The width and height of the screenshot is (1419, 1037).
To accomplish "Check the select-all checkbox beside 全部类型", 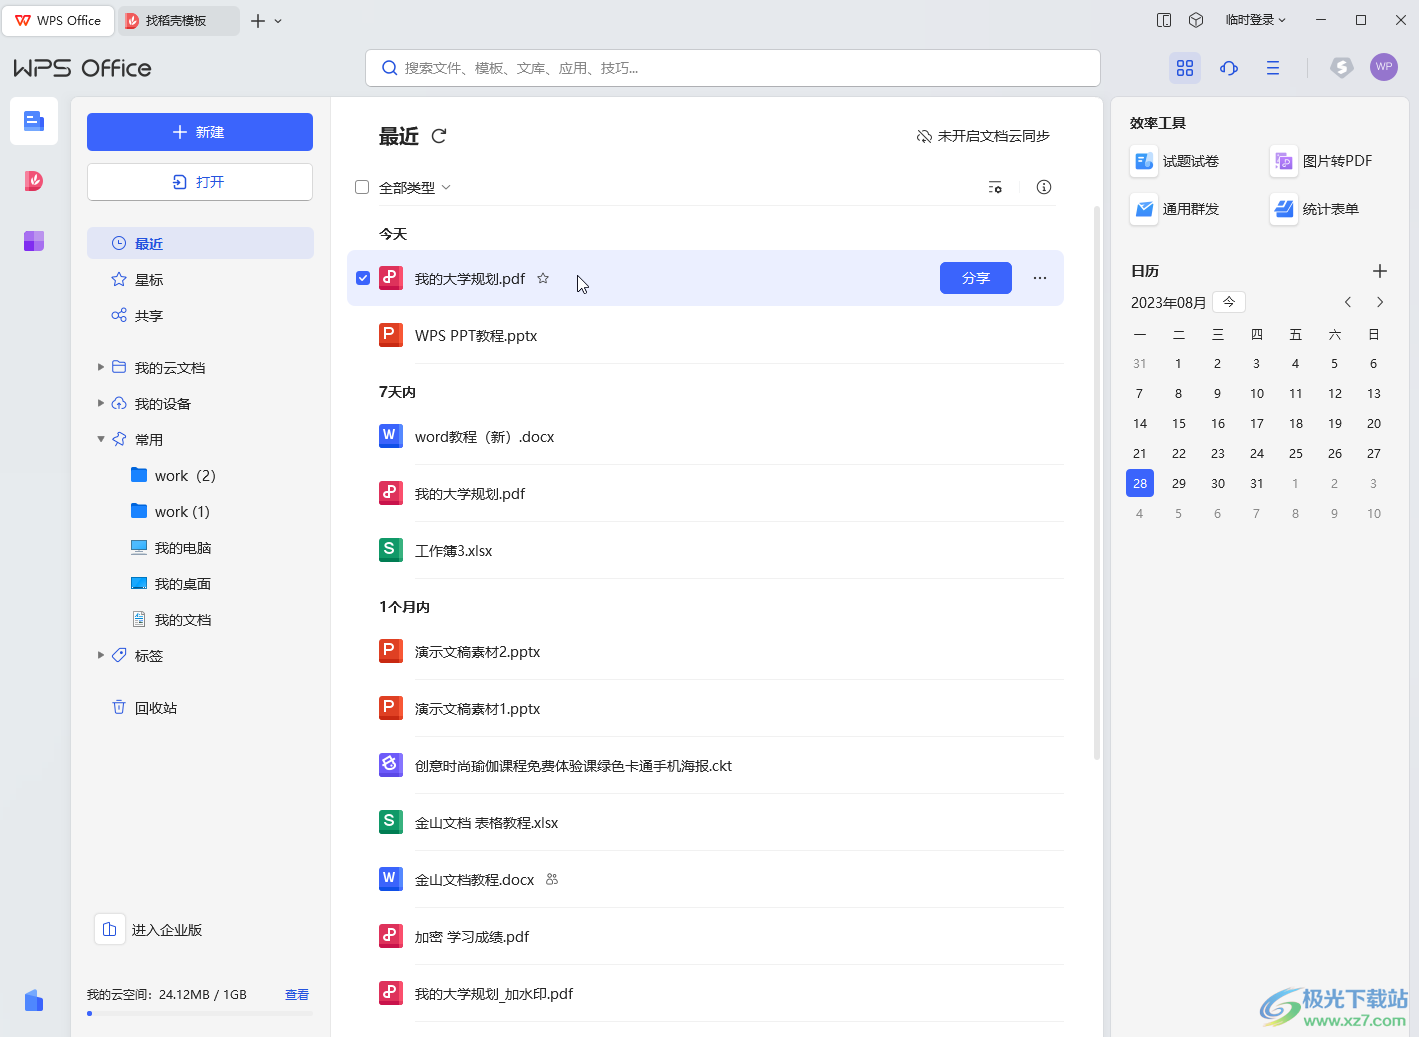I will 362,187.
